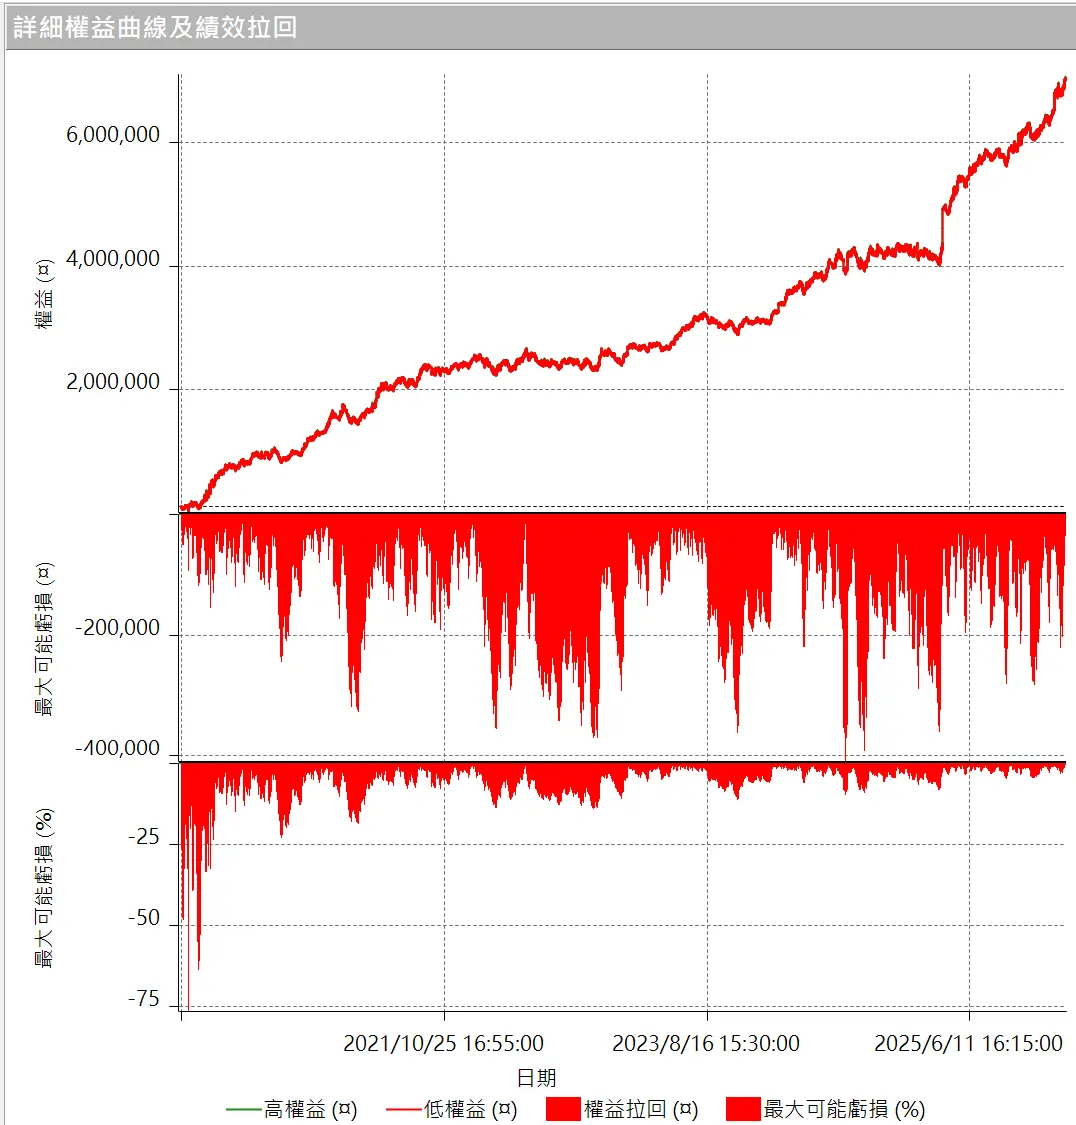Click the green 高權益 legend line marker

(244, 1109)
